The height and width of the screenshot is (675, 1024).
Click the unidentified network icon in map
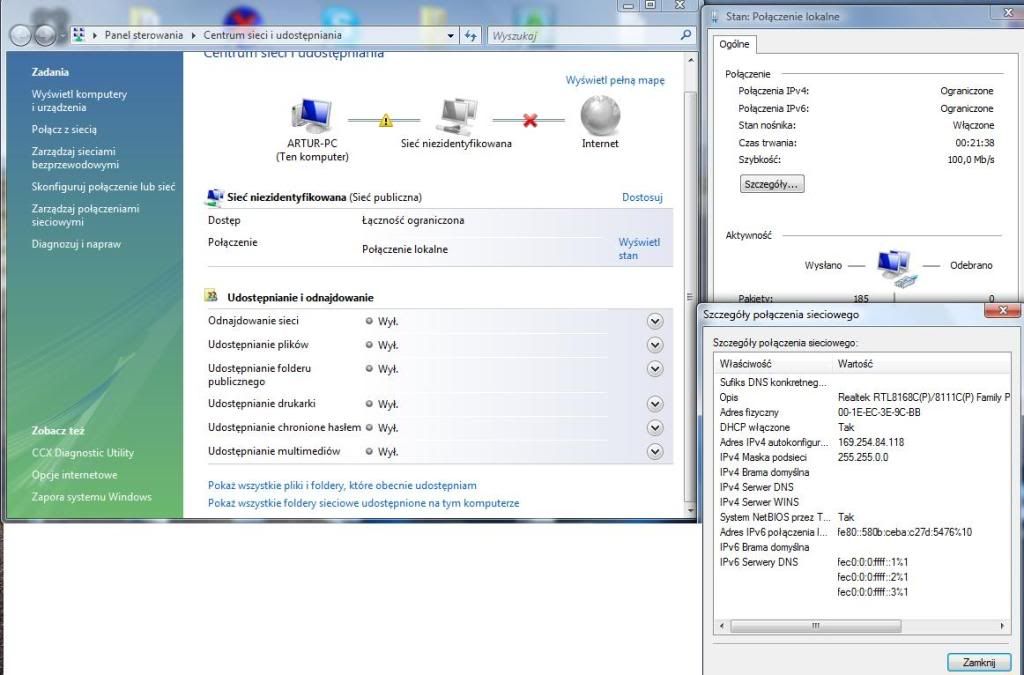(456, 116)
